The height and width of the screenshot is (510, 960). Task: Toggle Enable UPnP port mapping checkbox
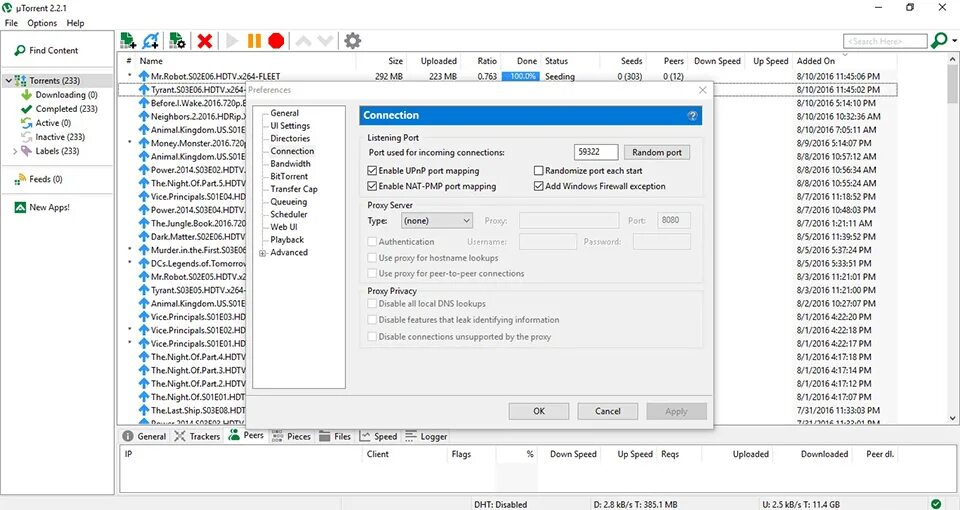pyautogui.click(x=372, y=171)
